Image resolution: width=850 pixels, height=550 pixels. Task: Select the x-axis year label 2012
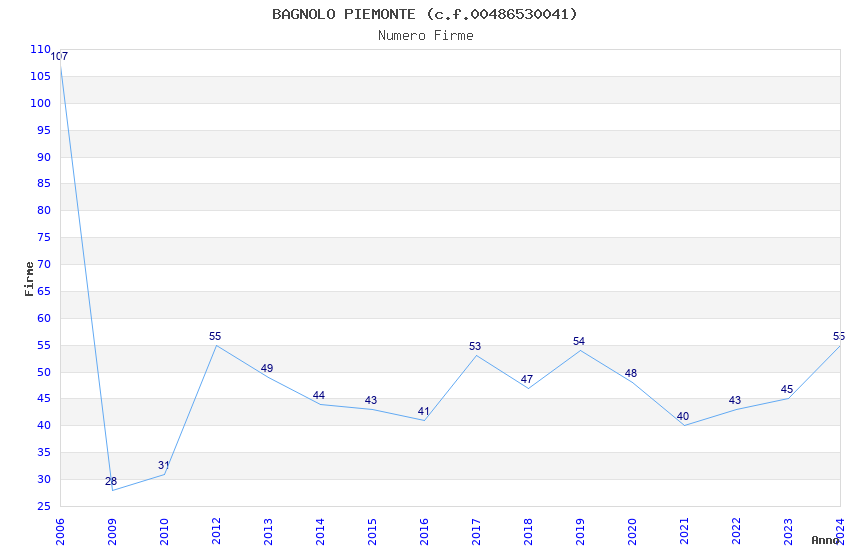[216, 532]
